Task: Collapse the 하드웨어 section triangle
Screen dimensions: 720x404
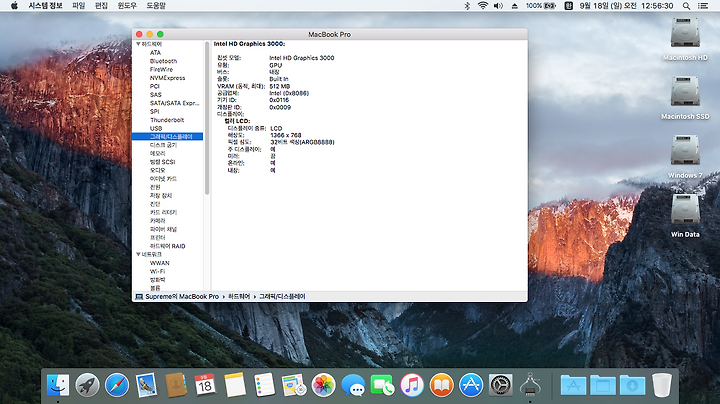Action: [x=138, y=44]
